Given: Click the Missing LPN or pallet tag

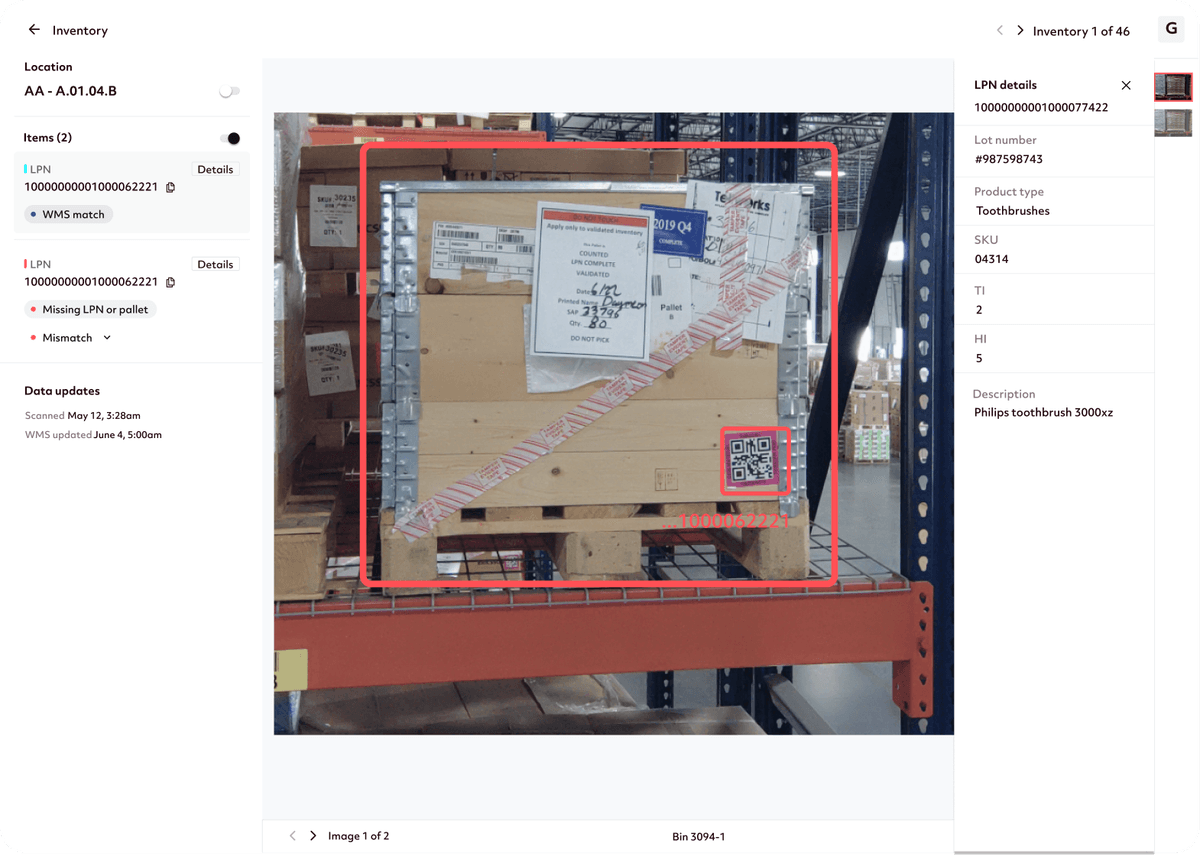Looking at the screenshot, I should pos(91,310).
